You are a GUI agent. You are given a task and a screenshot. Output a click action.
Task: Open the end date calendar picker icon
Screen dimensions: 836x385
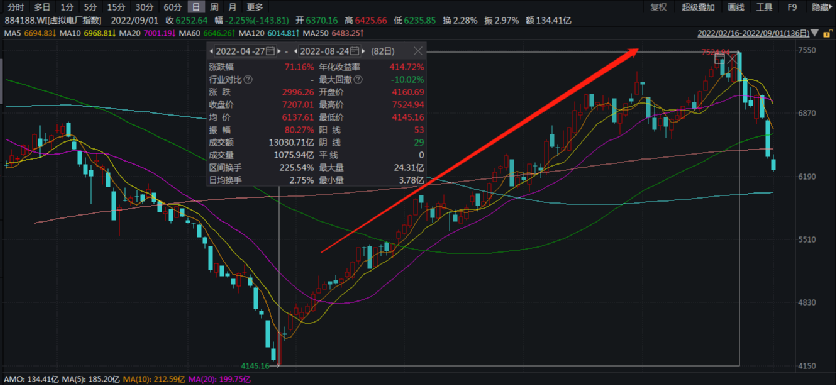point(355,51)
